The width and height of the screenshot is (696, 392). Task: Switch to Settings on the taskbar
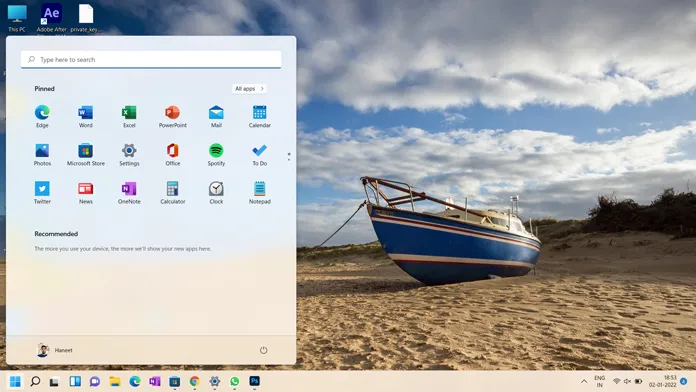point(215,381)
